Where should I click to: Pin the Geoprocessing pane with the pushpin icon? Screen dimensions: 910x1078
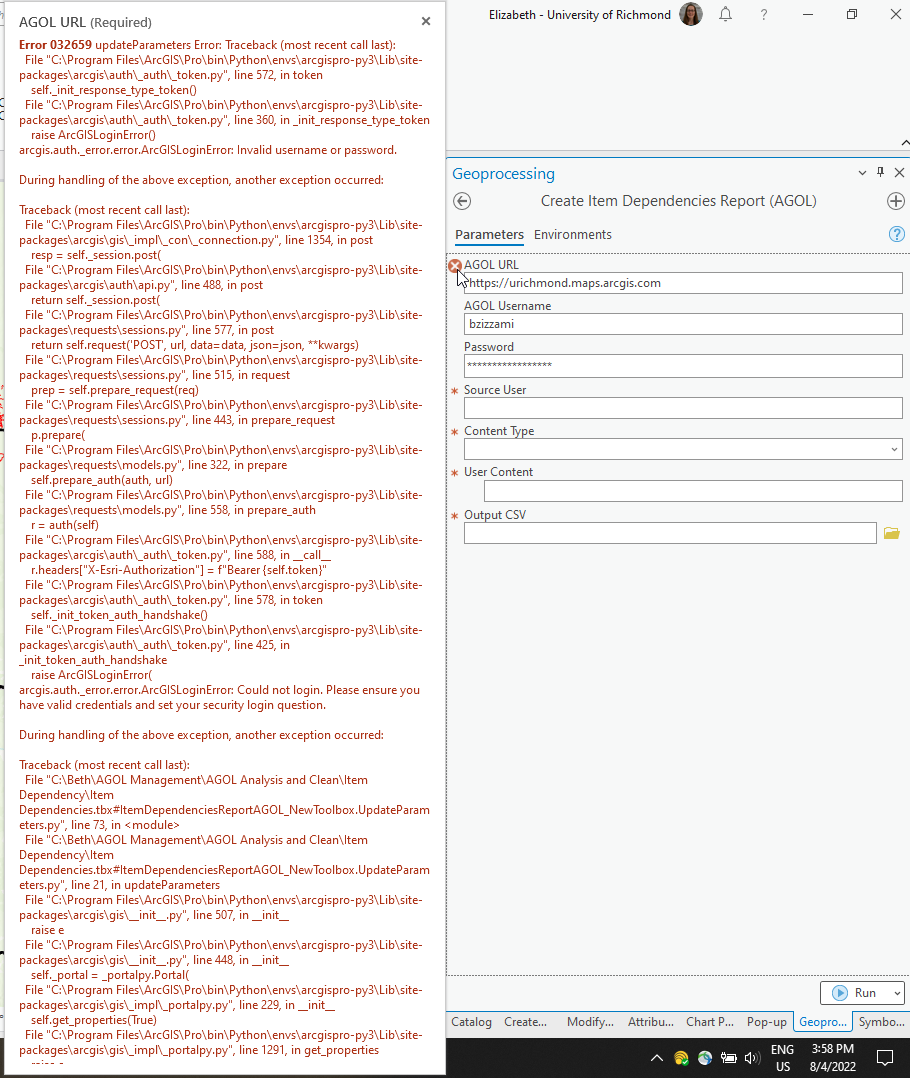coord(880,172)
